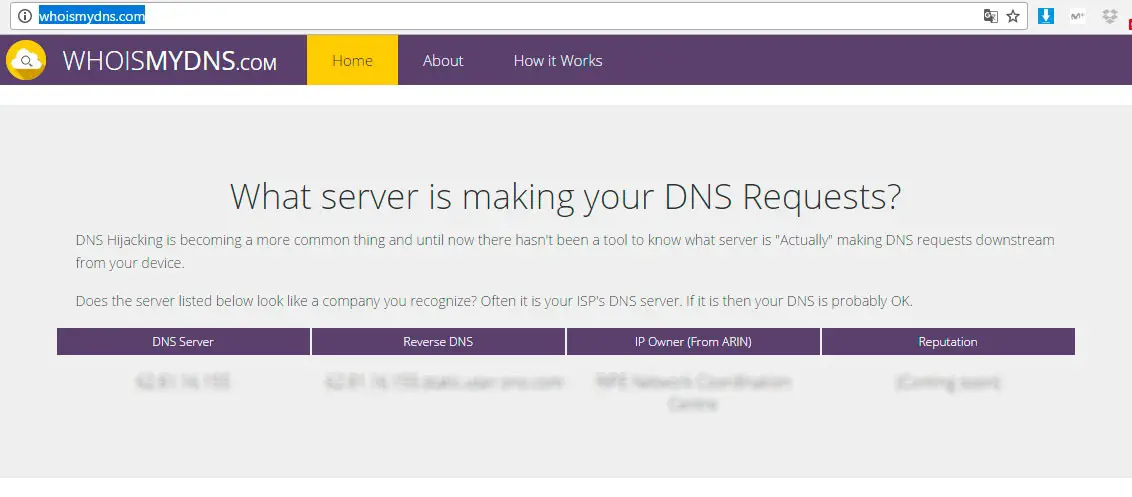The image size is (1132, 497).
Task: Click the blurred DNS server IP value
Action: click(x=183, y=382)
